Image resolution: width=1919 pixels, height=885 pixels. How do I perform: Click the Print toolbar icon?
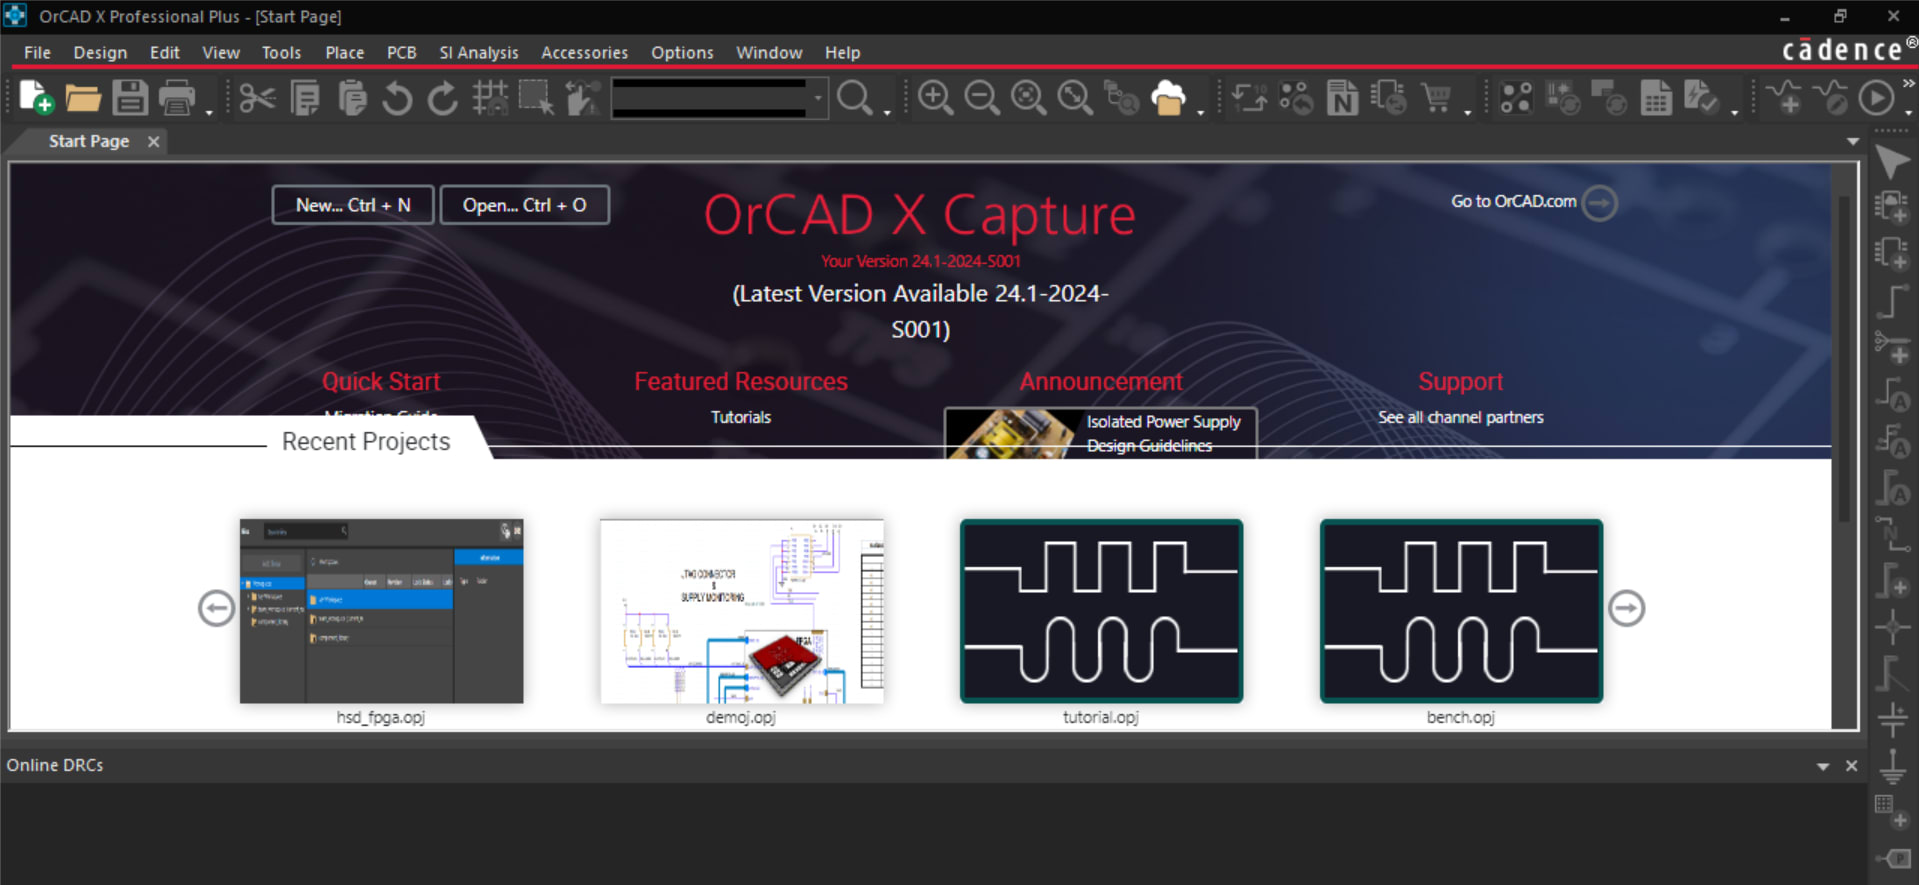coord(177,97)
